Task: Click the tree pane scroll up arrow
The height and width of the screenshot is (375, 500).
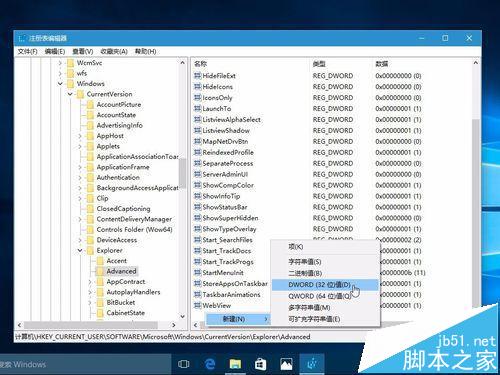Action: (183, 63)
